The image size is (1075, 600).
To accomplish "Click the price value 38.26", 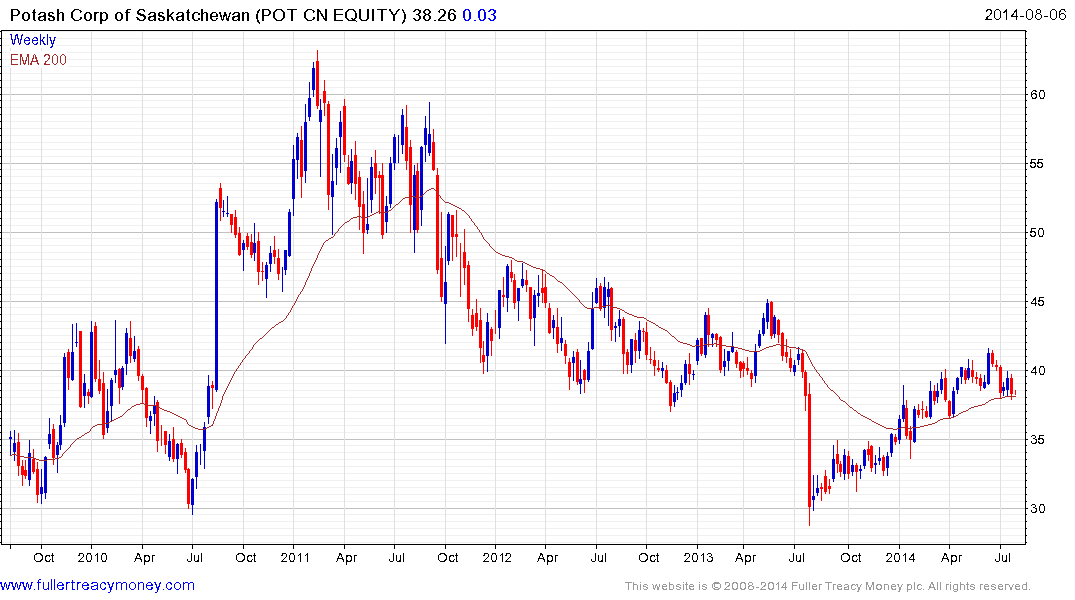I will click(434, 15).
